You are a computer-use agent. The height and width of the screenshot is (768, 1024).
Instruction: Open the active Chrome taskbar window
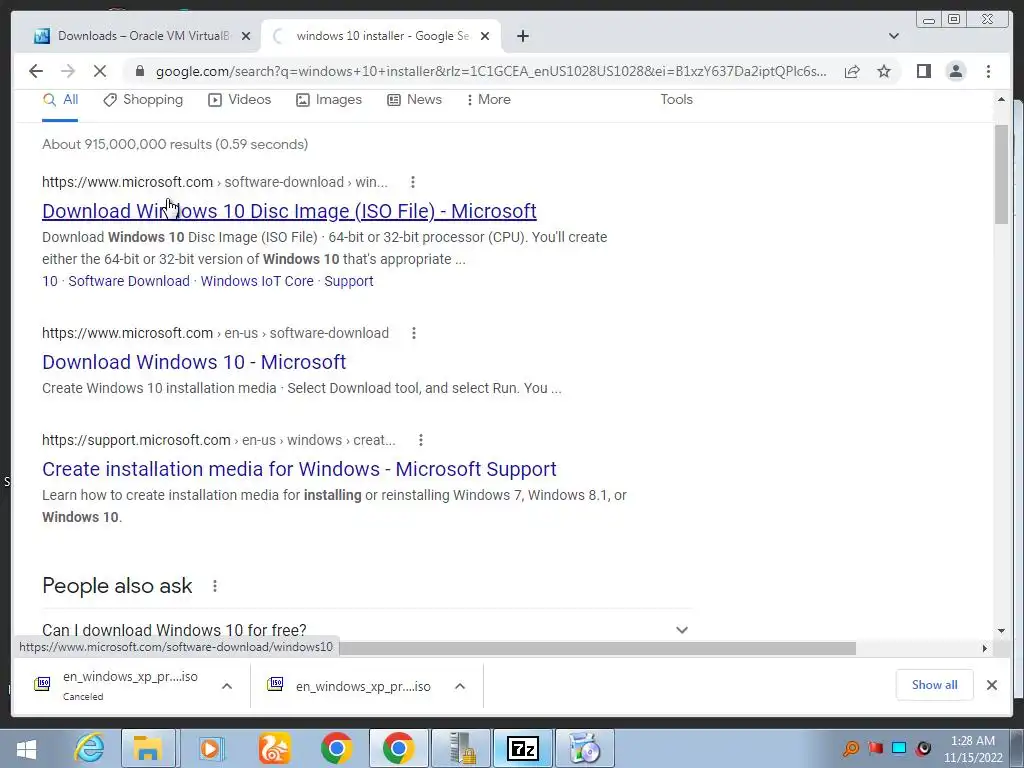point(398,748)
